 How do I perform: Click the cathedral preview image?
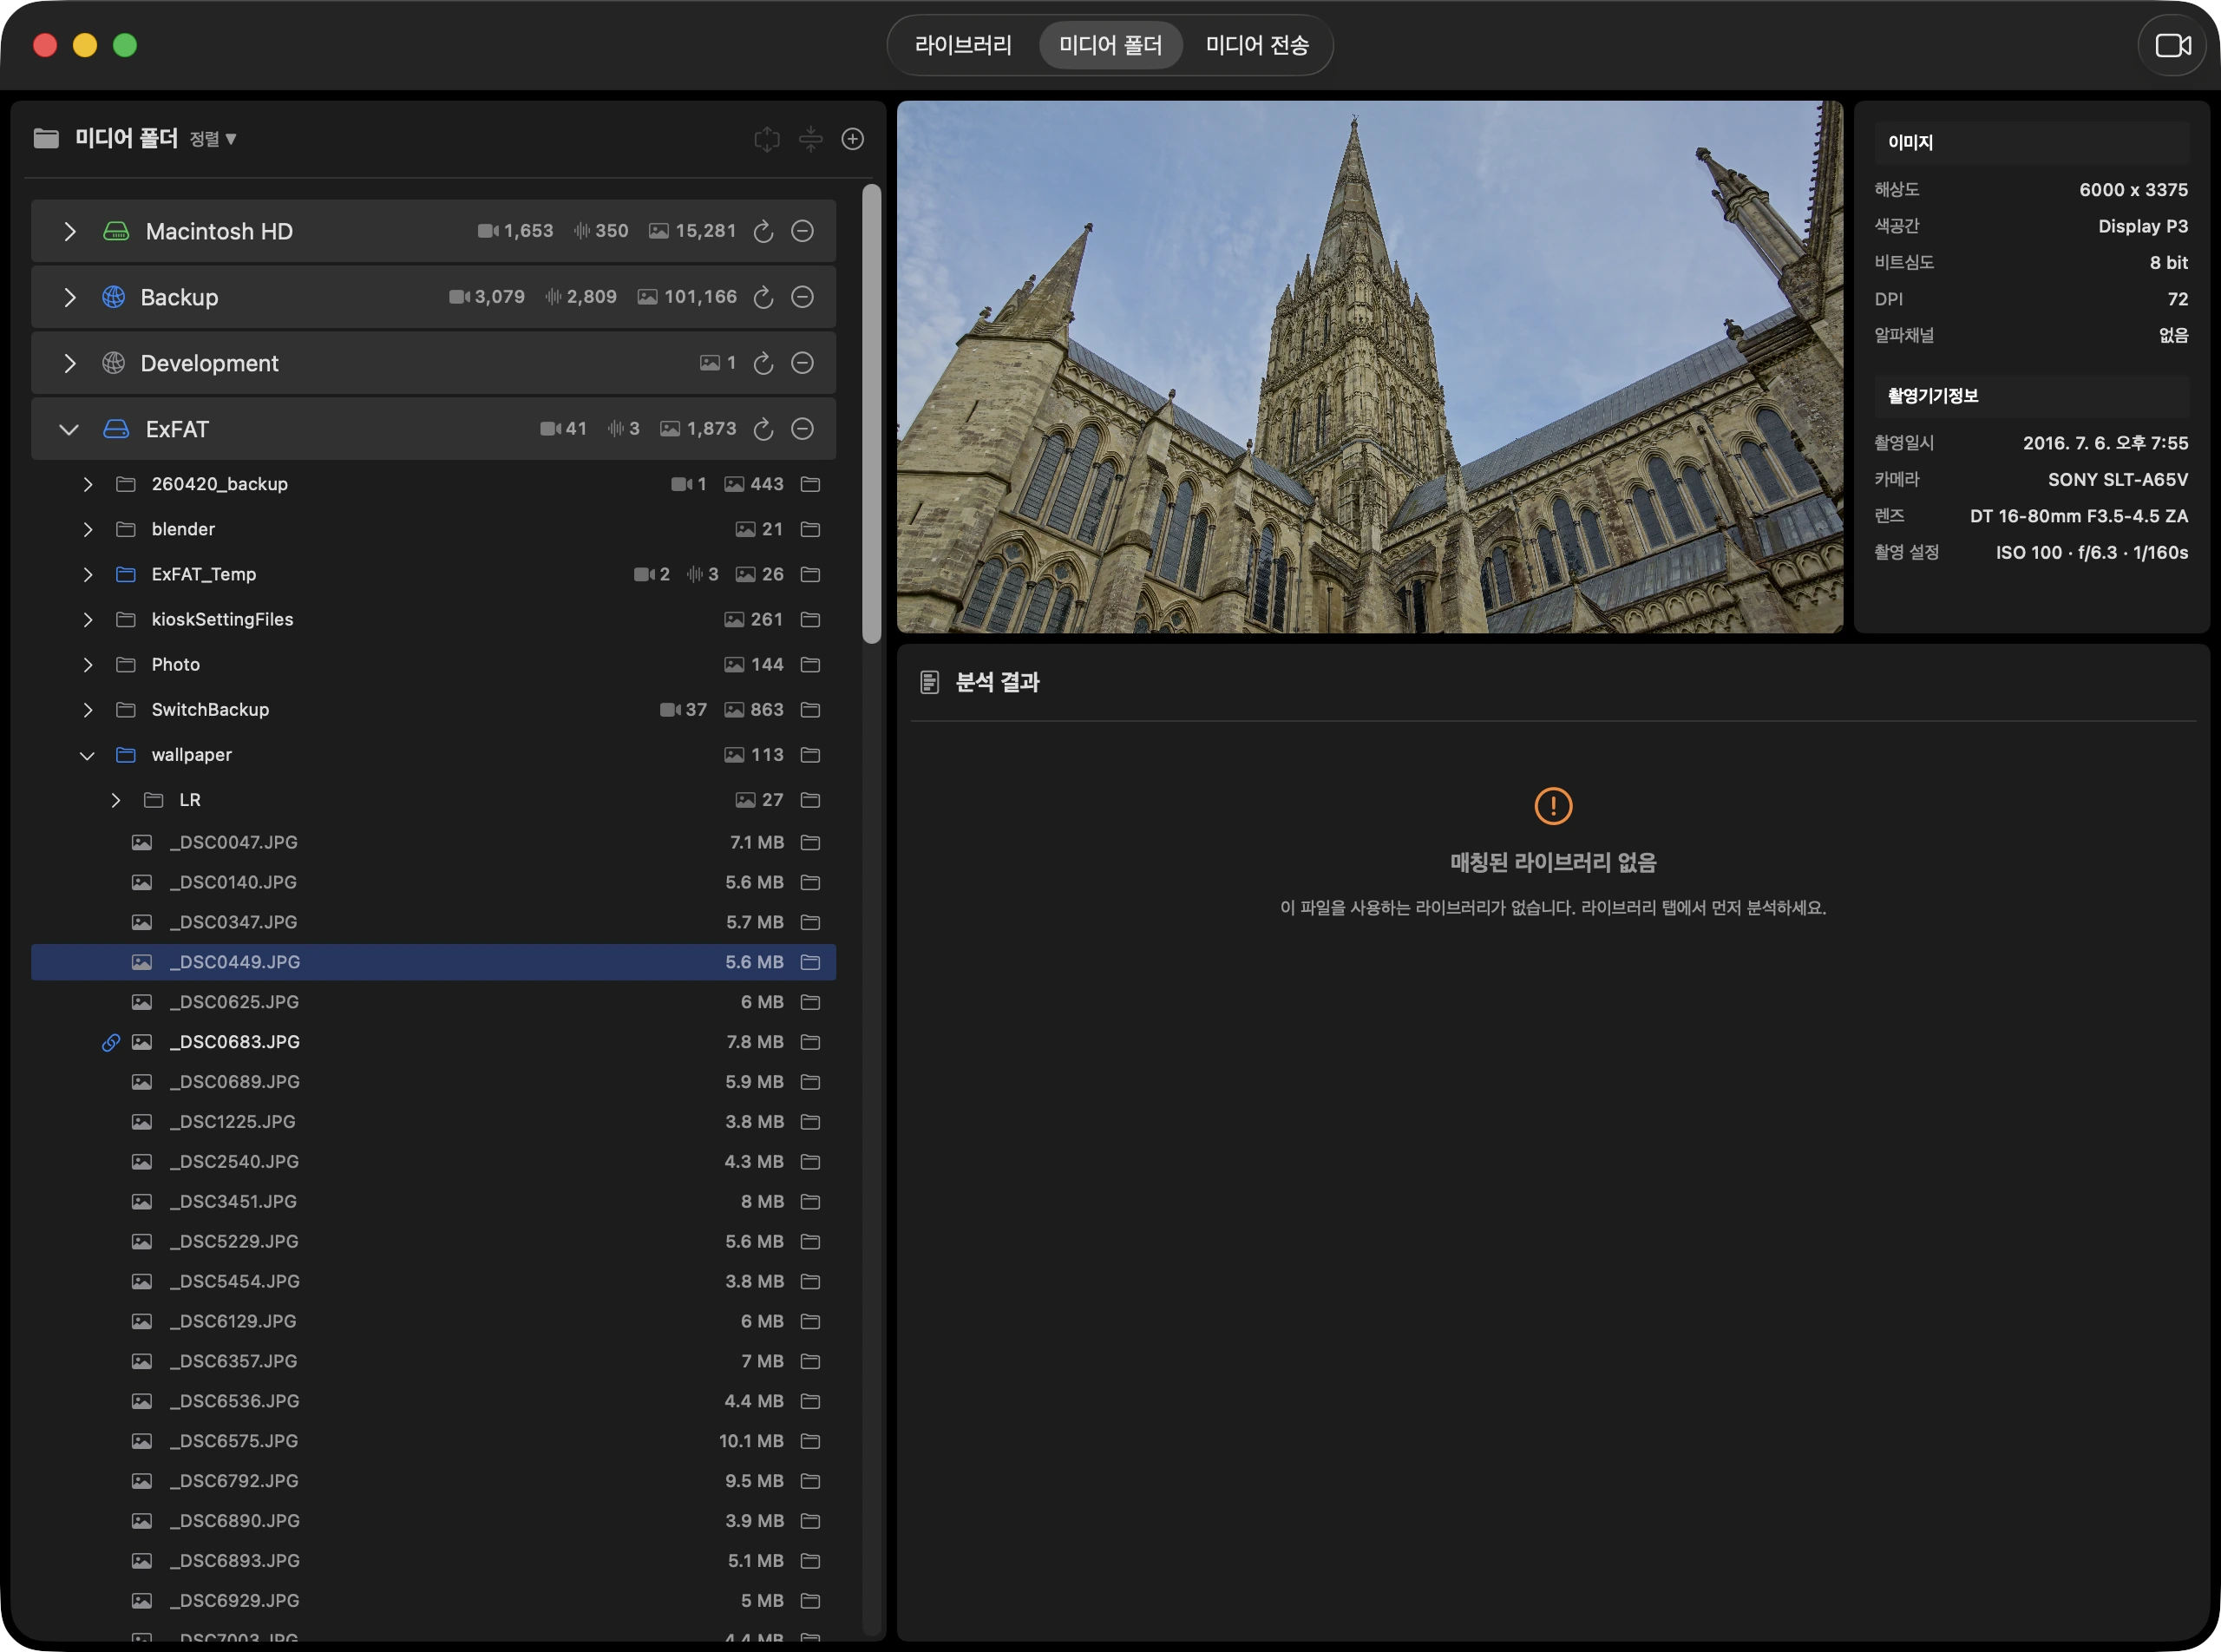[1370, 367]
